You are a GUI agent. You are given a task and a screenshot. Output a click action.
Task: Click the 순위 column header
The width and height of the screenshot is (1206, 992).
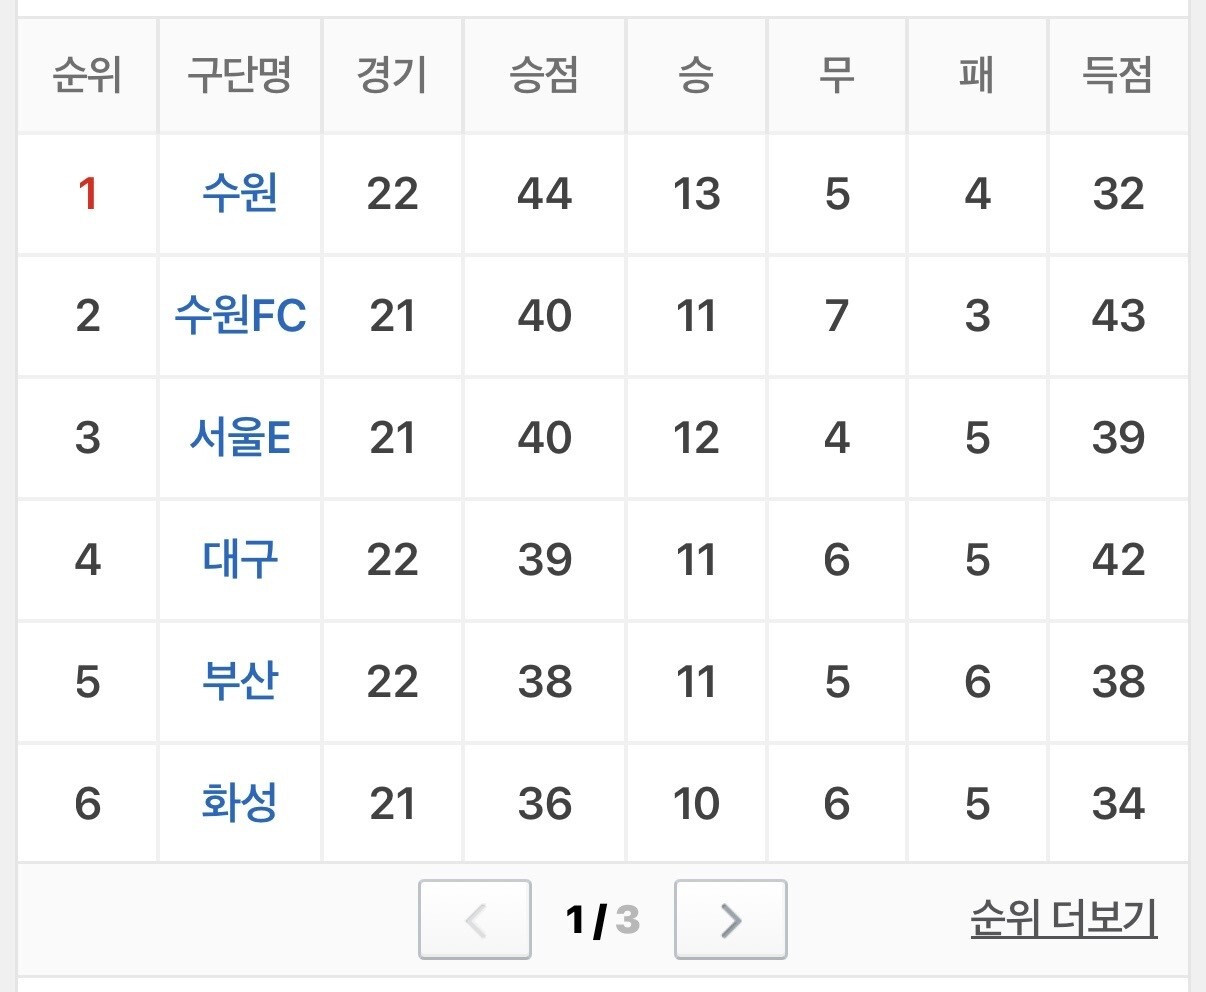88,75
